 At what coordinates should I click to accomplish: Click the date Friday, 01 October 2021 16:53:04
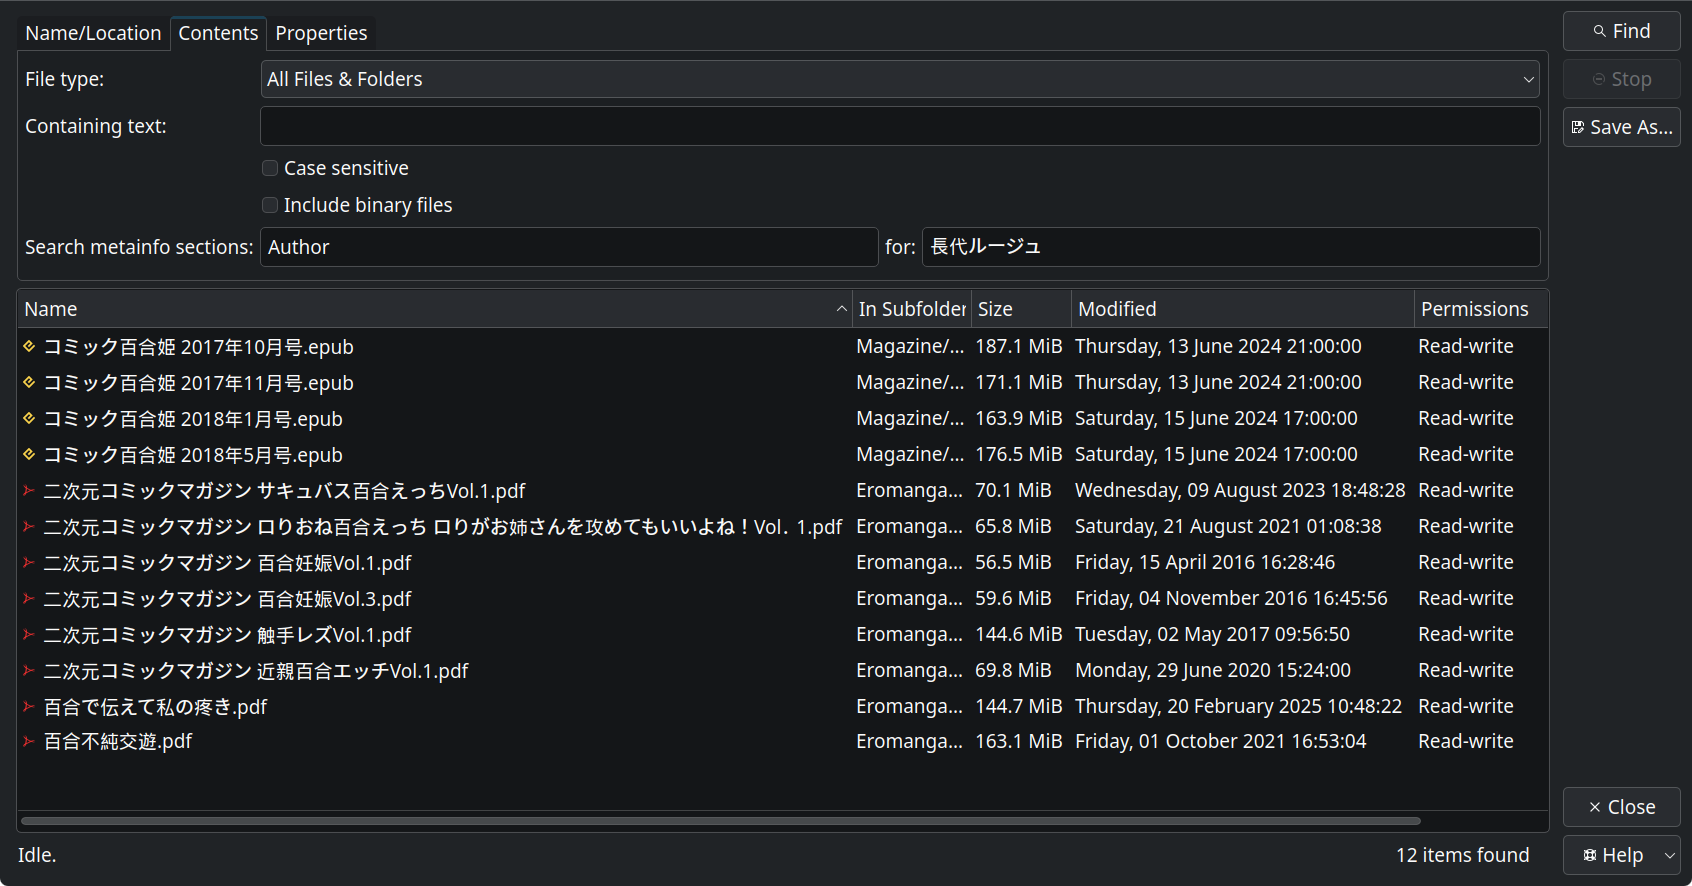coord(1221,741)
